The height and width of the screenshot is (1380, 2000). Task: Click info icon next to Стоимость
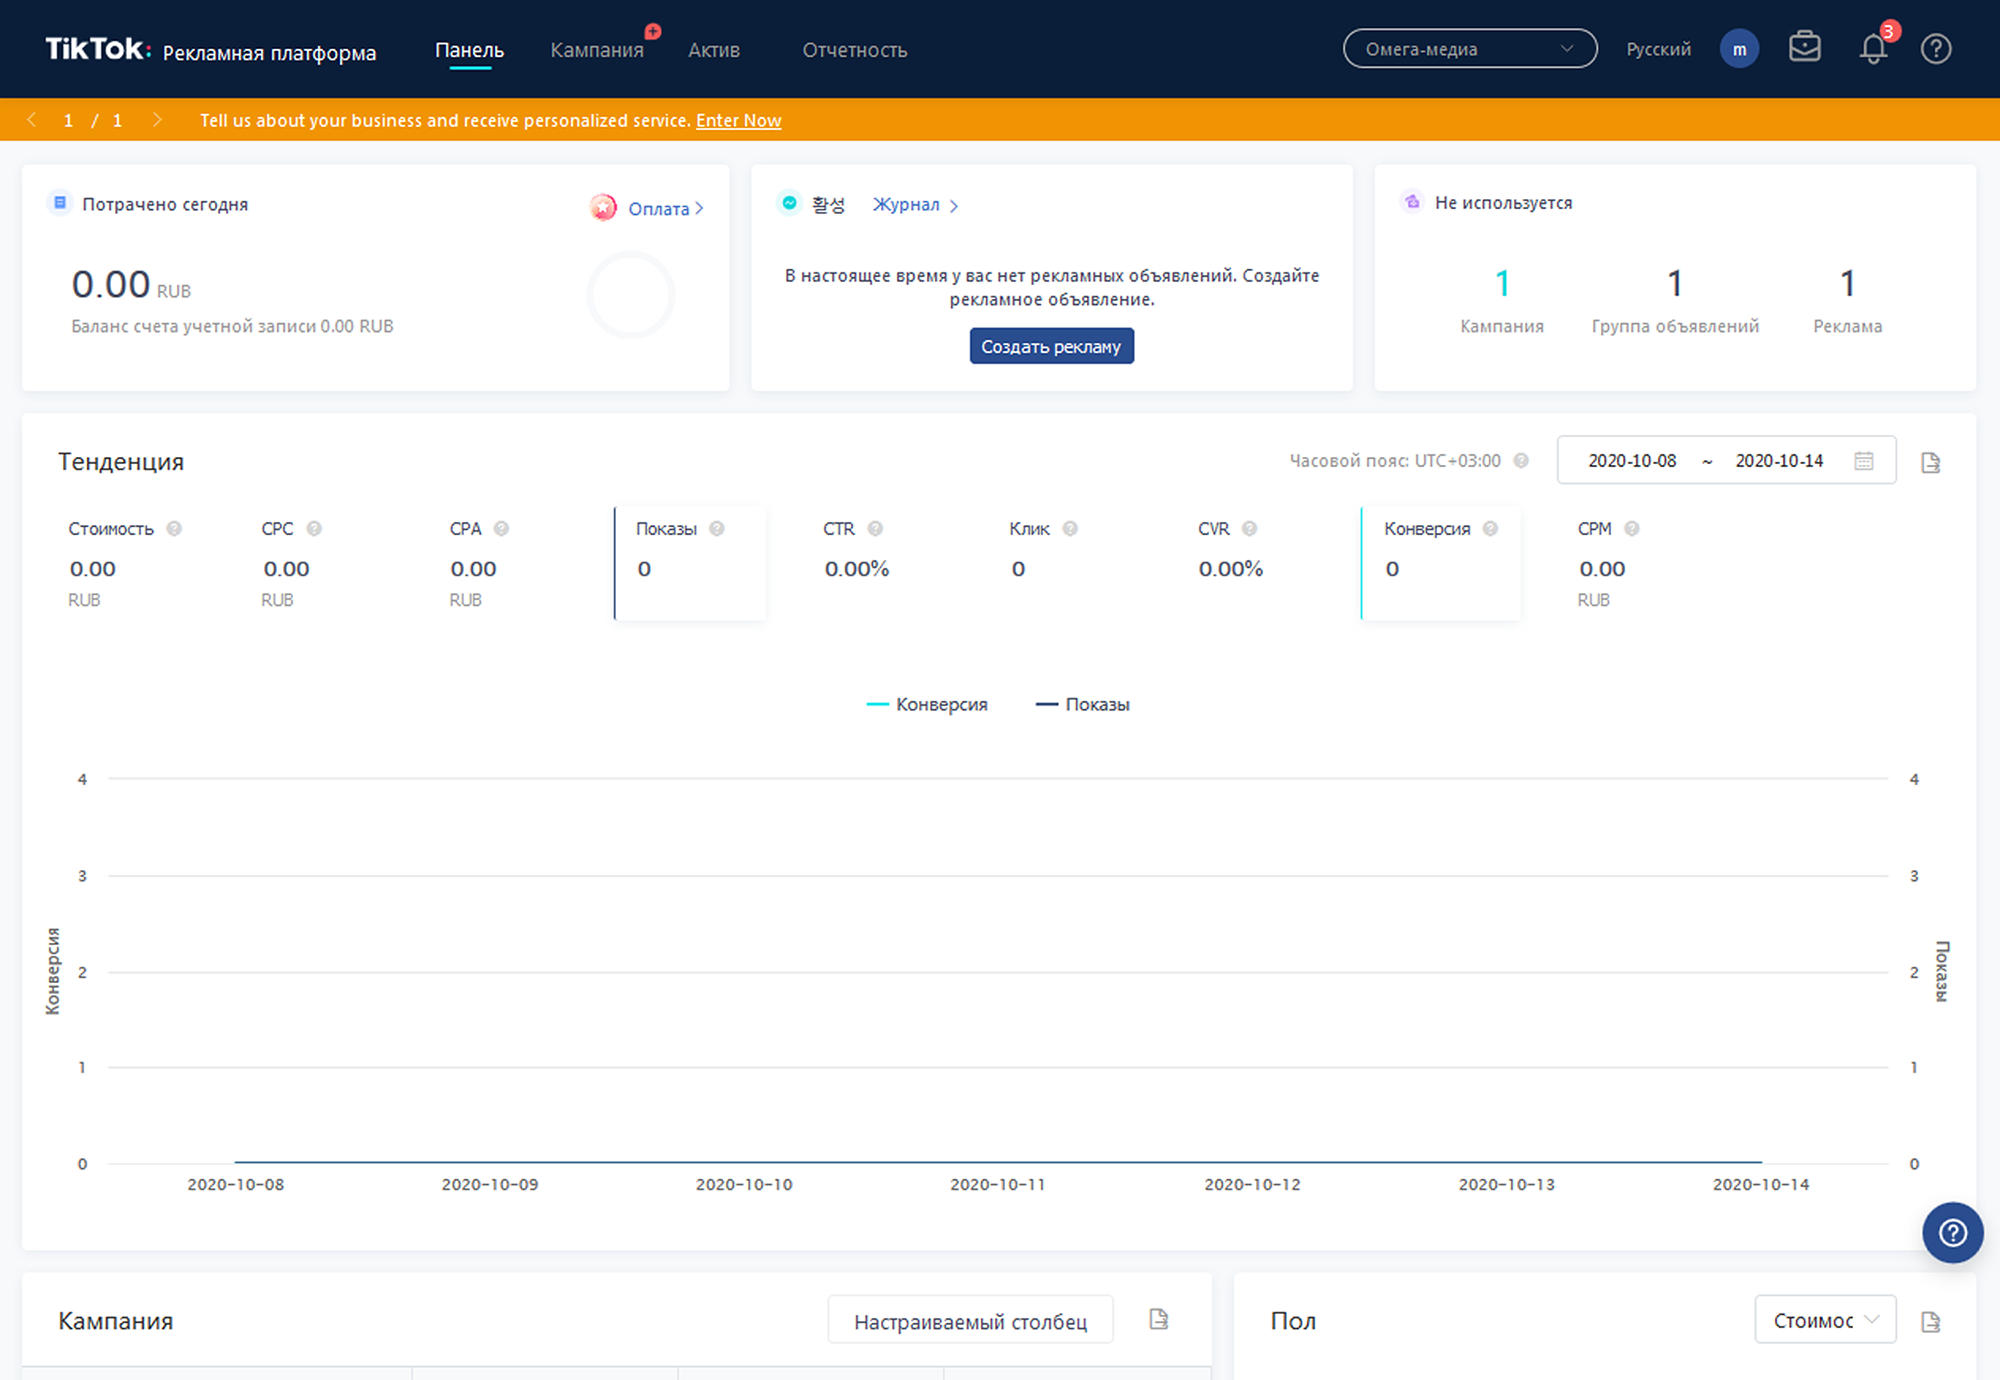coord(174,529)
